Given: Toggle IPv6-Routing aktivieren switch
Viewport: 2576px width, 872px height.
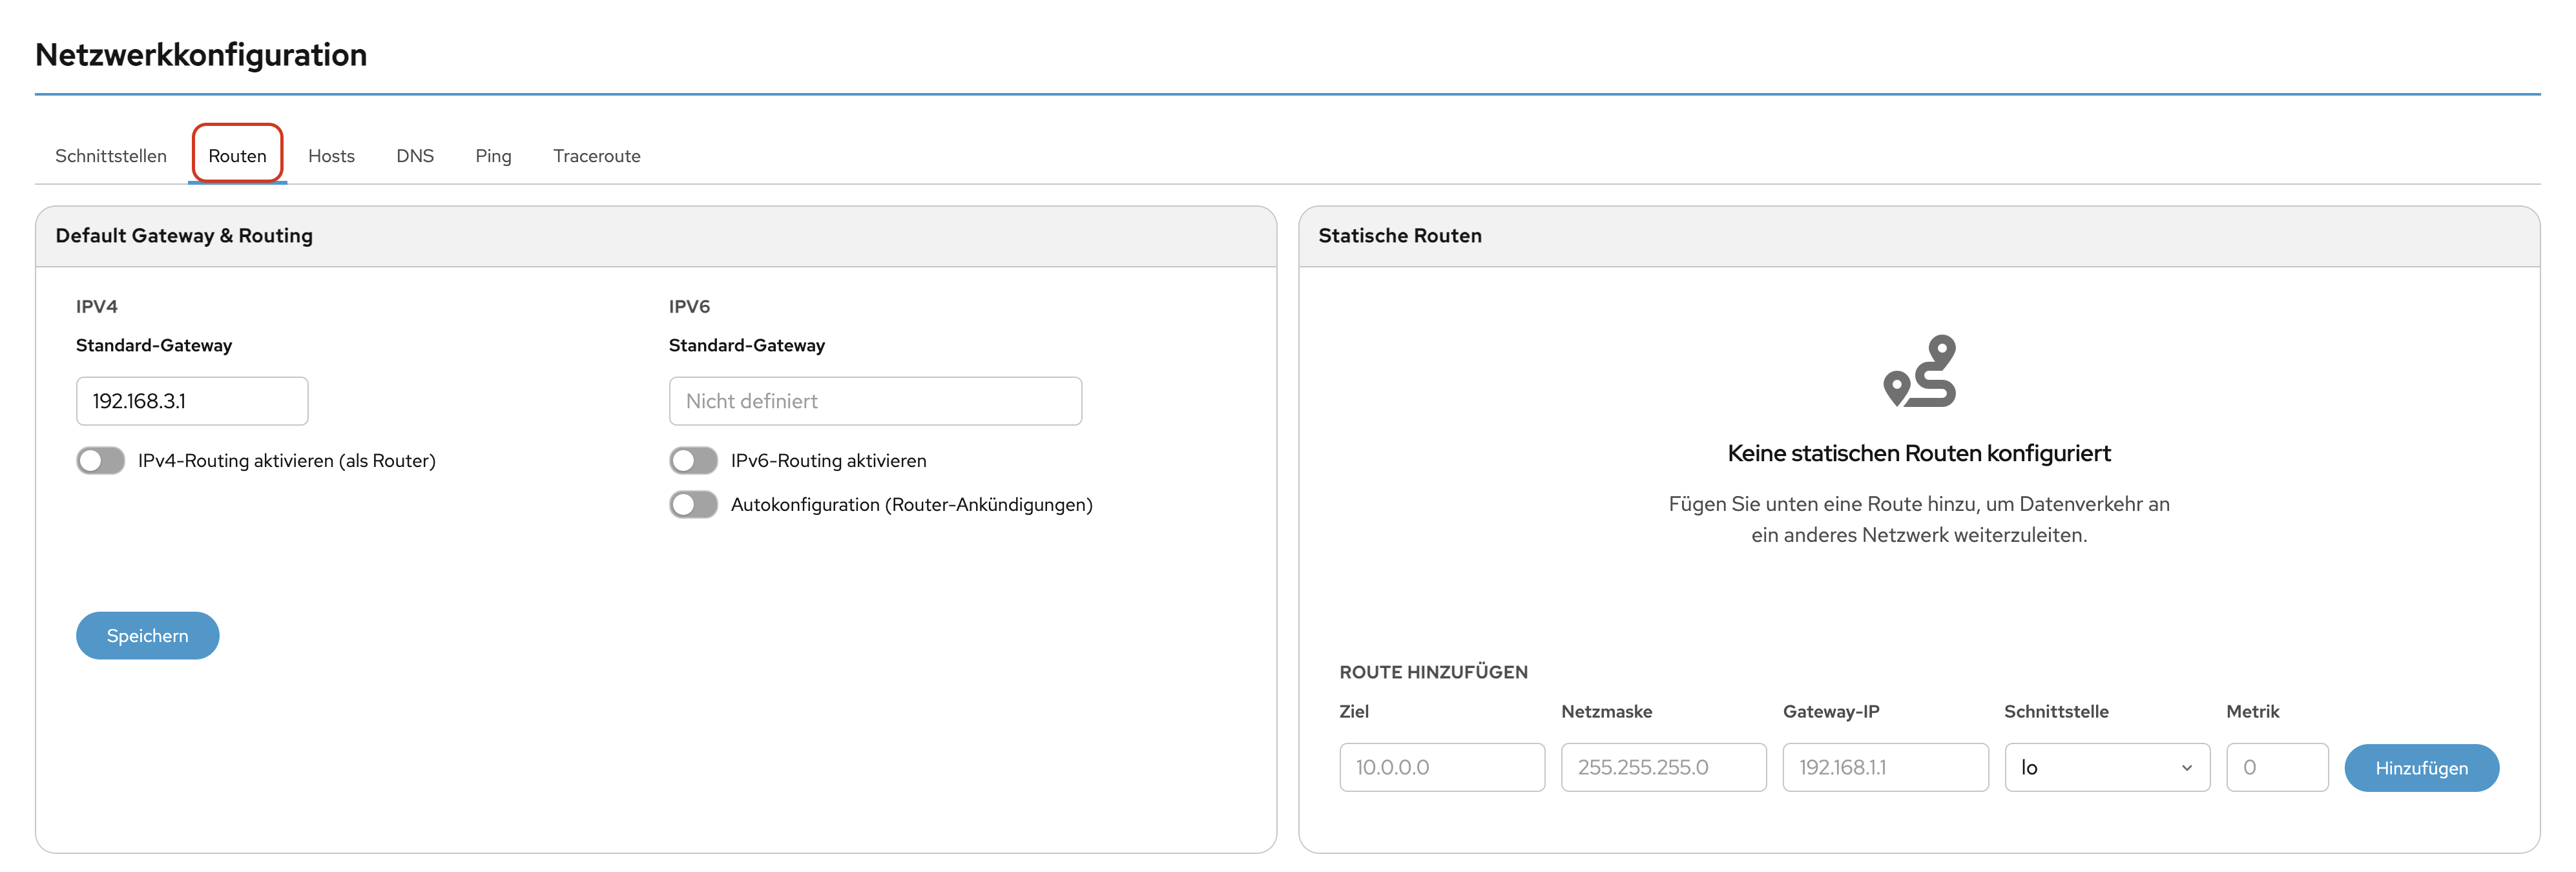Looking at the screenshot, I should (x=694, y=460).
